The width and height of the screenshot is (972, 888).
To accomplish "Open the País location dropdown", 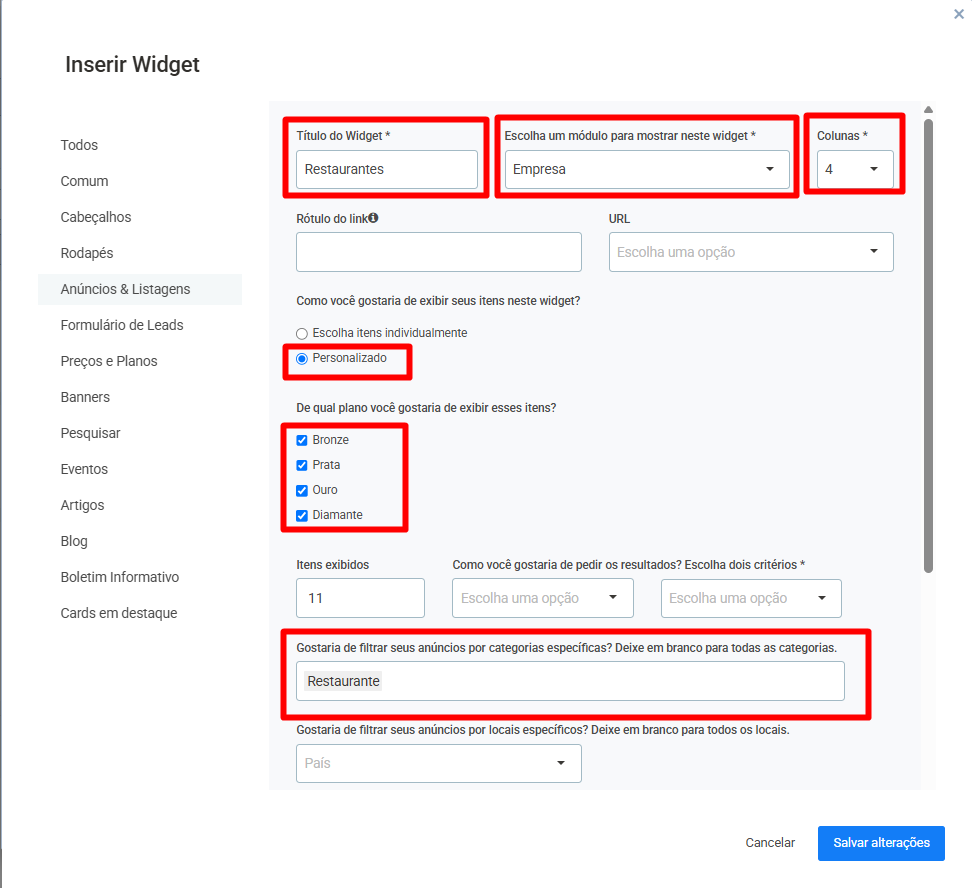I will point(439,763).
